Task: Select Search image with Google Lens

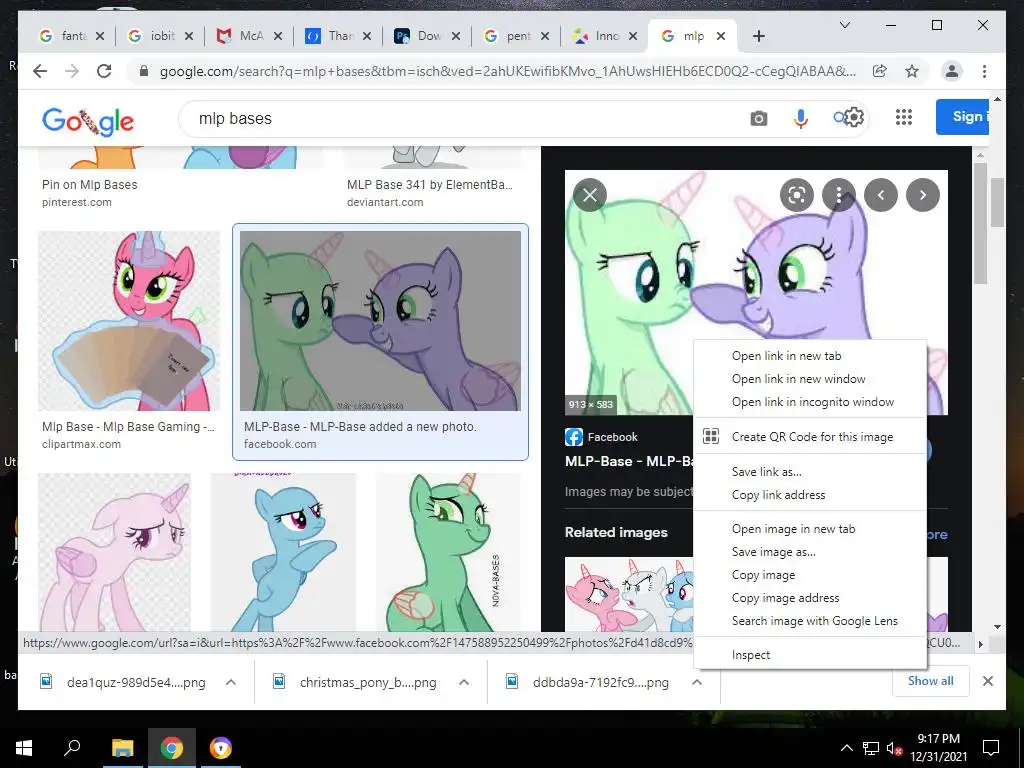Action: point(810,621)
